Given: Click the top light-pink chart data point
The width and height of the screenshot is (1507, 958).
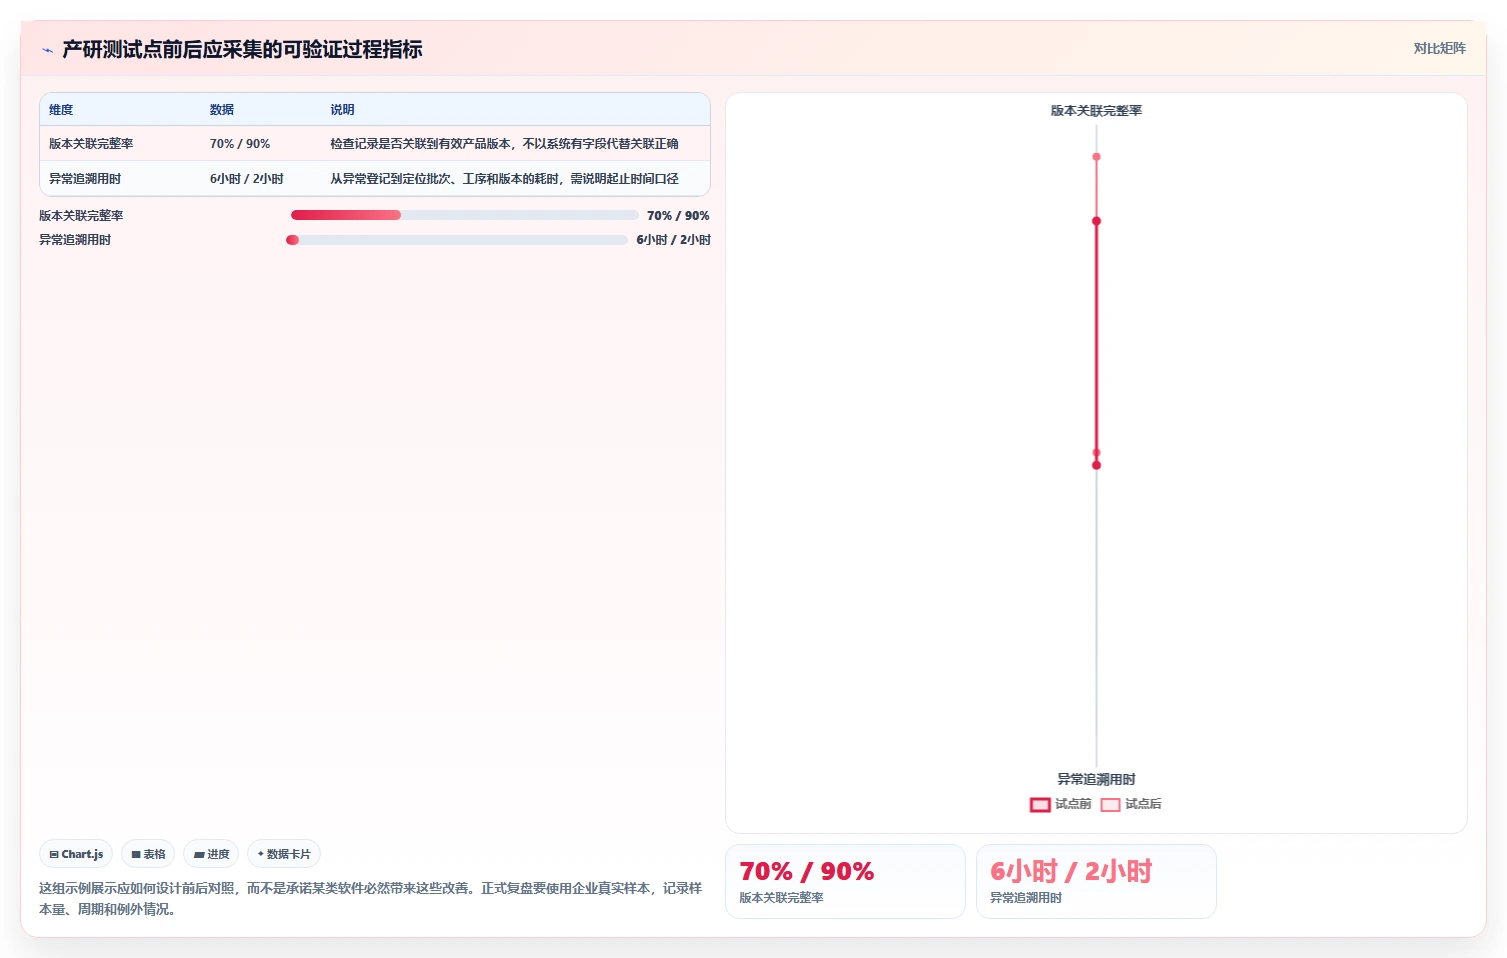Looking at the screenshot, I should (x=1096, y=157).
